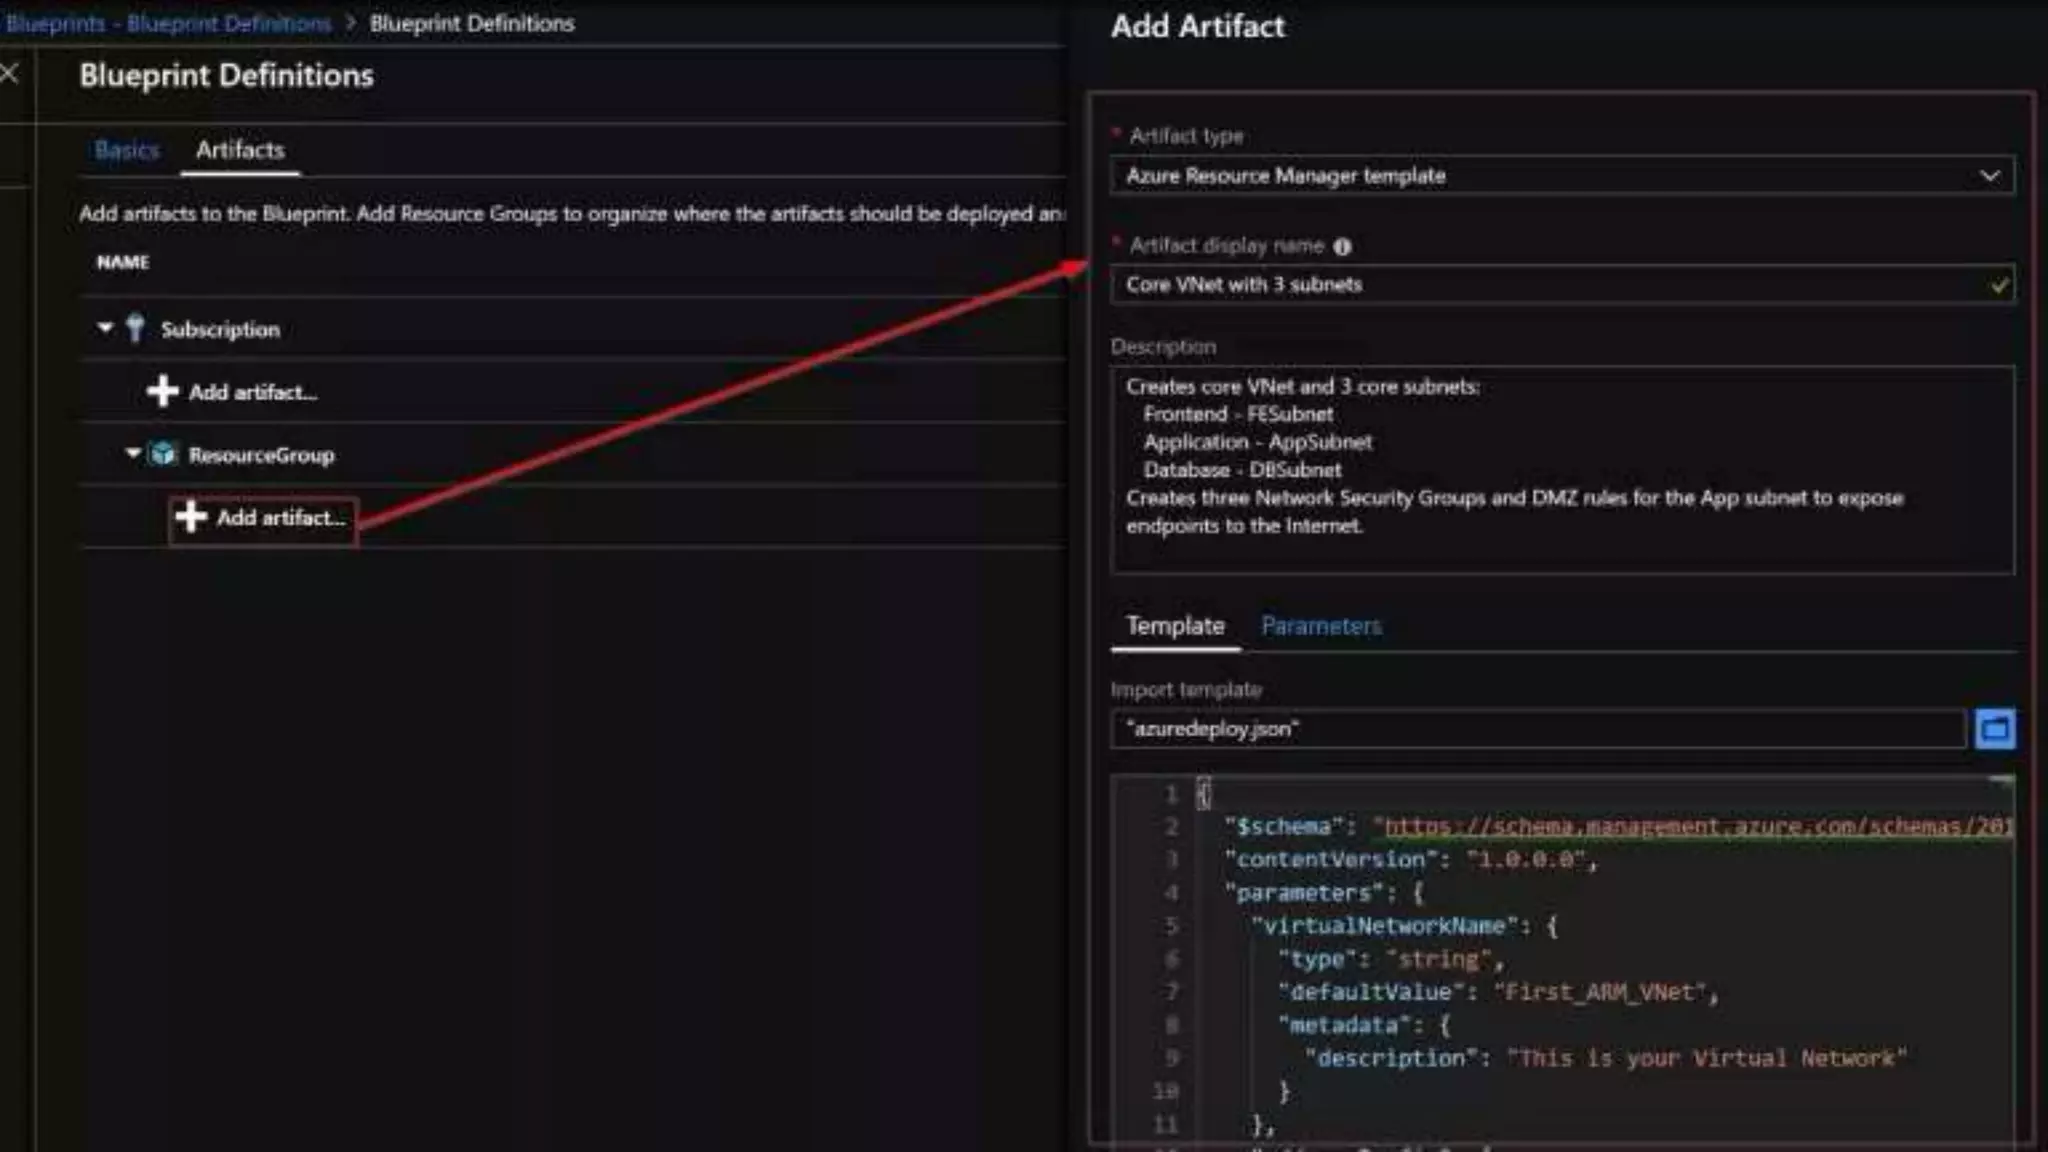Click the plus icon under ResourceGroup
The image size is (2048, 1152).
point(190,517)
